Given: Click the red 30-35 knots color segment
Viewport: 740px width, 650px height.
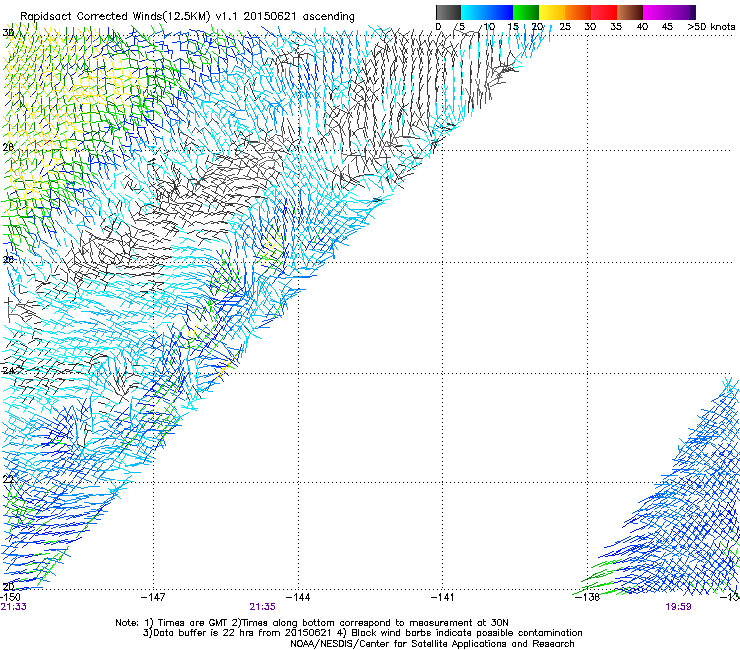Looking at the screenshot, I should (x=604, y=12).
